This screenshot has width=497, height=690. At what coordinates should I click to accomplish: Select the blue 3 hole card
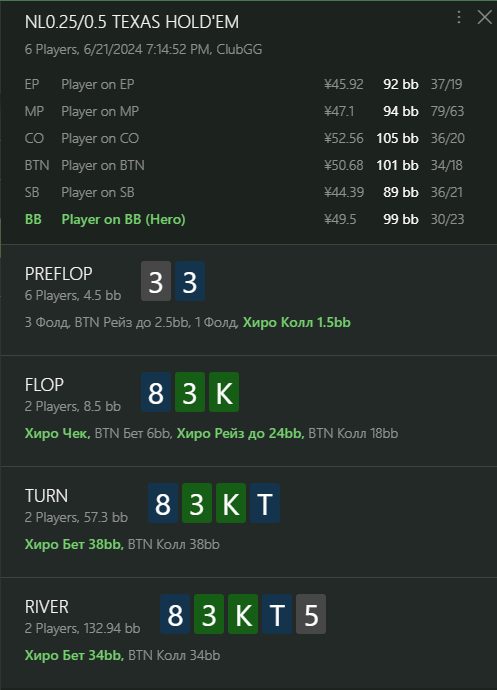coord(190,281)
